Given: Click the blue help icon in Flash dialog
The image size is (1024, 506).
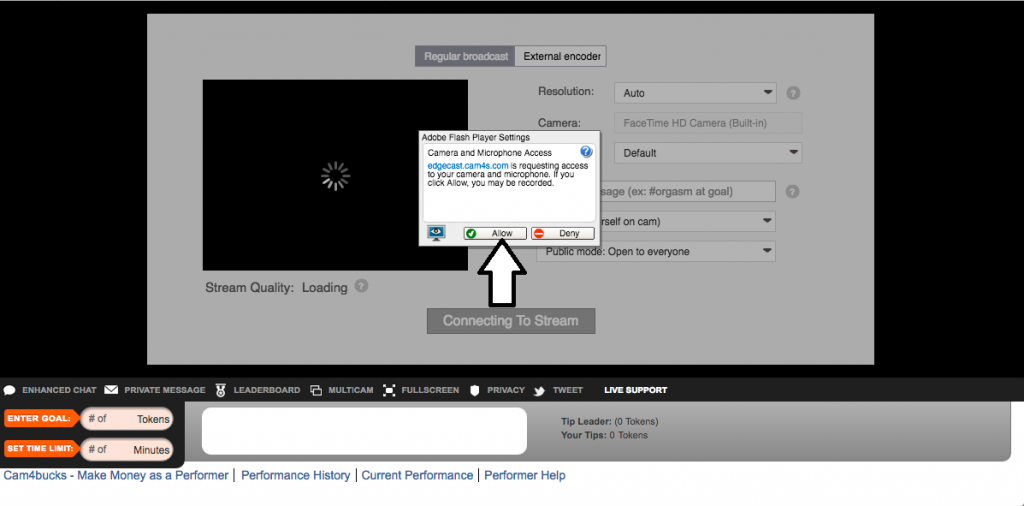Looking at the screenshot, I should click(586, 152).
